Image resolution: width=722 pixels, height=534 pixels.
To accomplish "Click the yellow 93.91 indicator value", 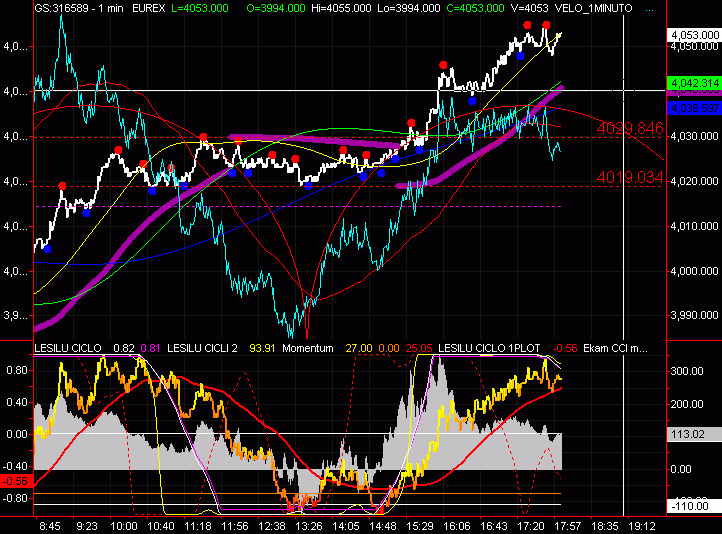I will point(262,348).
